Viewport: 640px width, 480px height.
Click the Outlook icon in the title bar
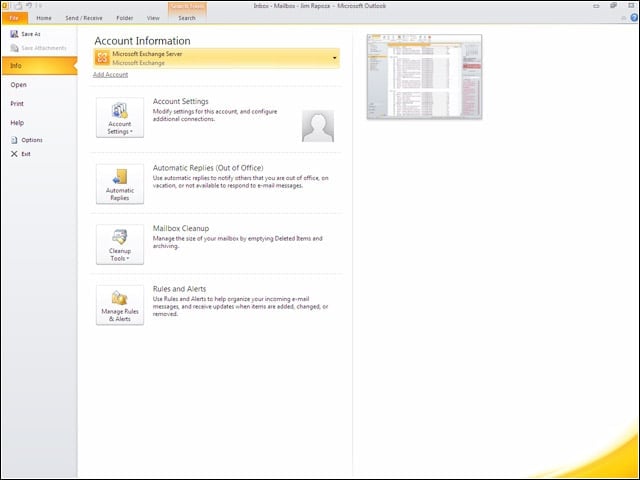tap(4, 6)
